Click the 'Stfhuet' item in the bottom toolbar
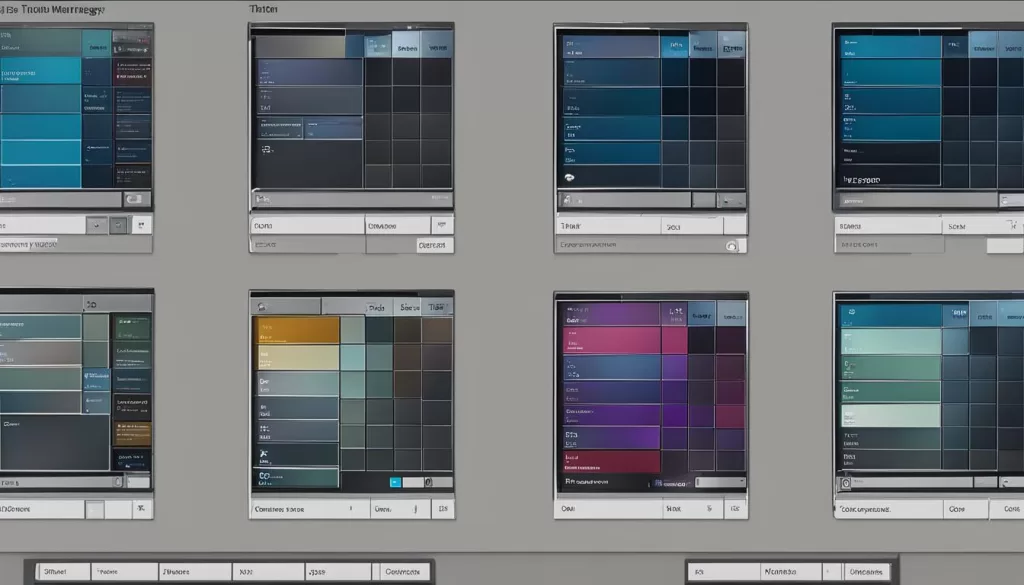 (x=63, y=572)
